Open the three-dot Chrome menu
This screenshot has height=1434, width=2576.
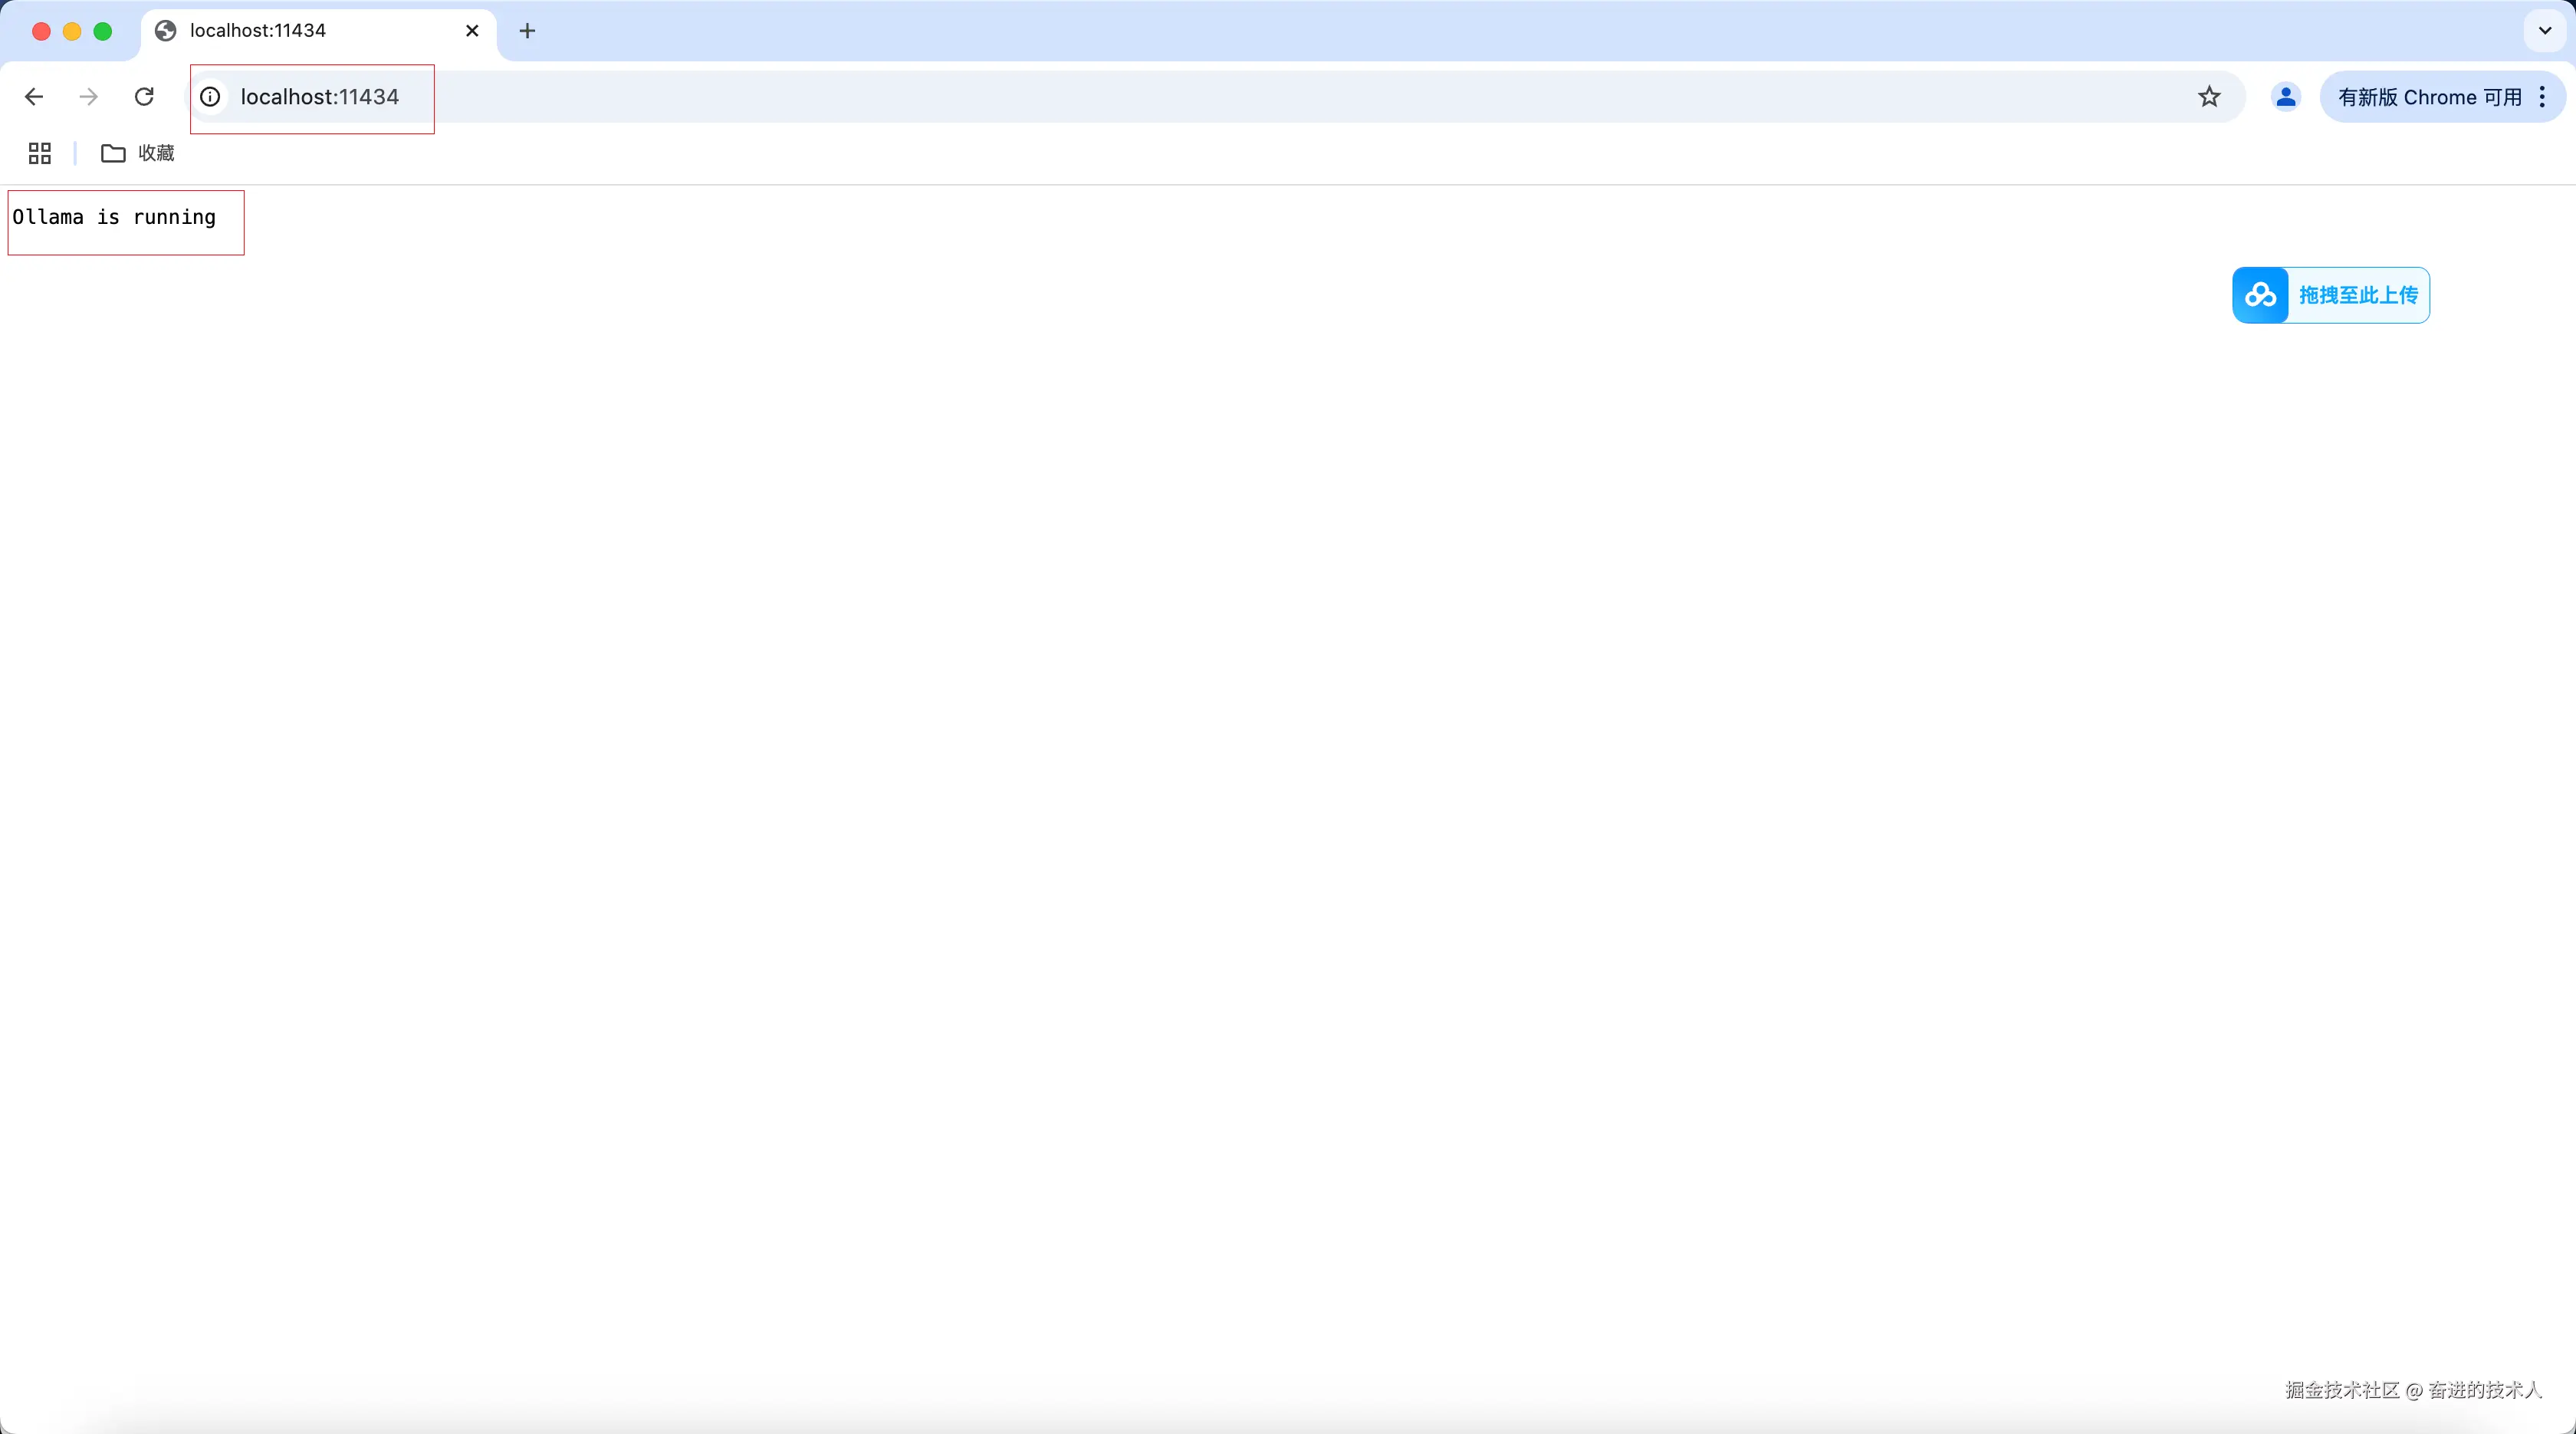coord(2542,97)
